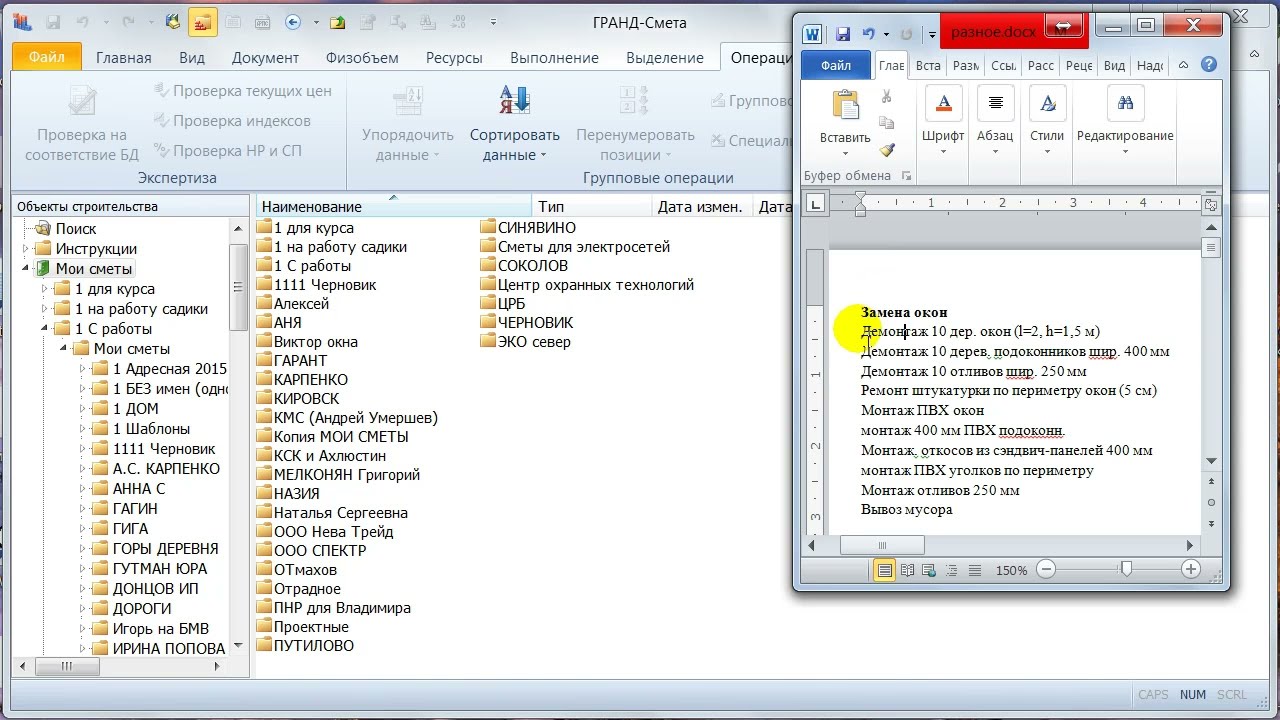1280x720 pixels.
Task: Click the Word undo icon
Action: (x=869, y=34)
